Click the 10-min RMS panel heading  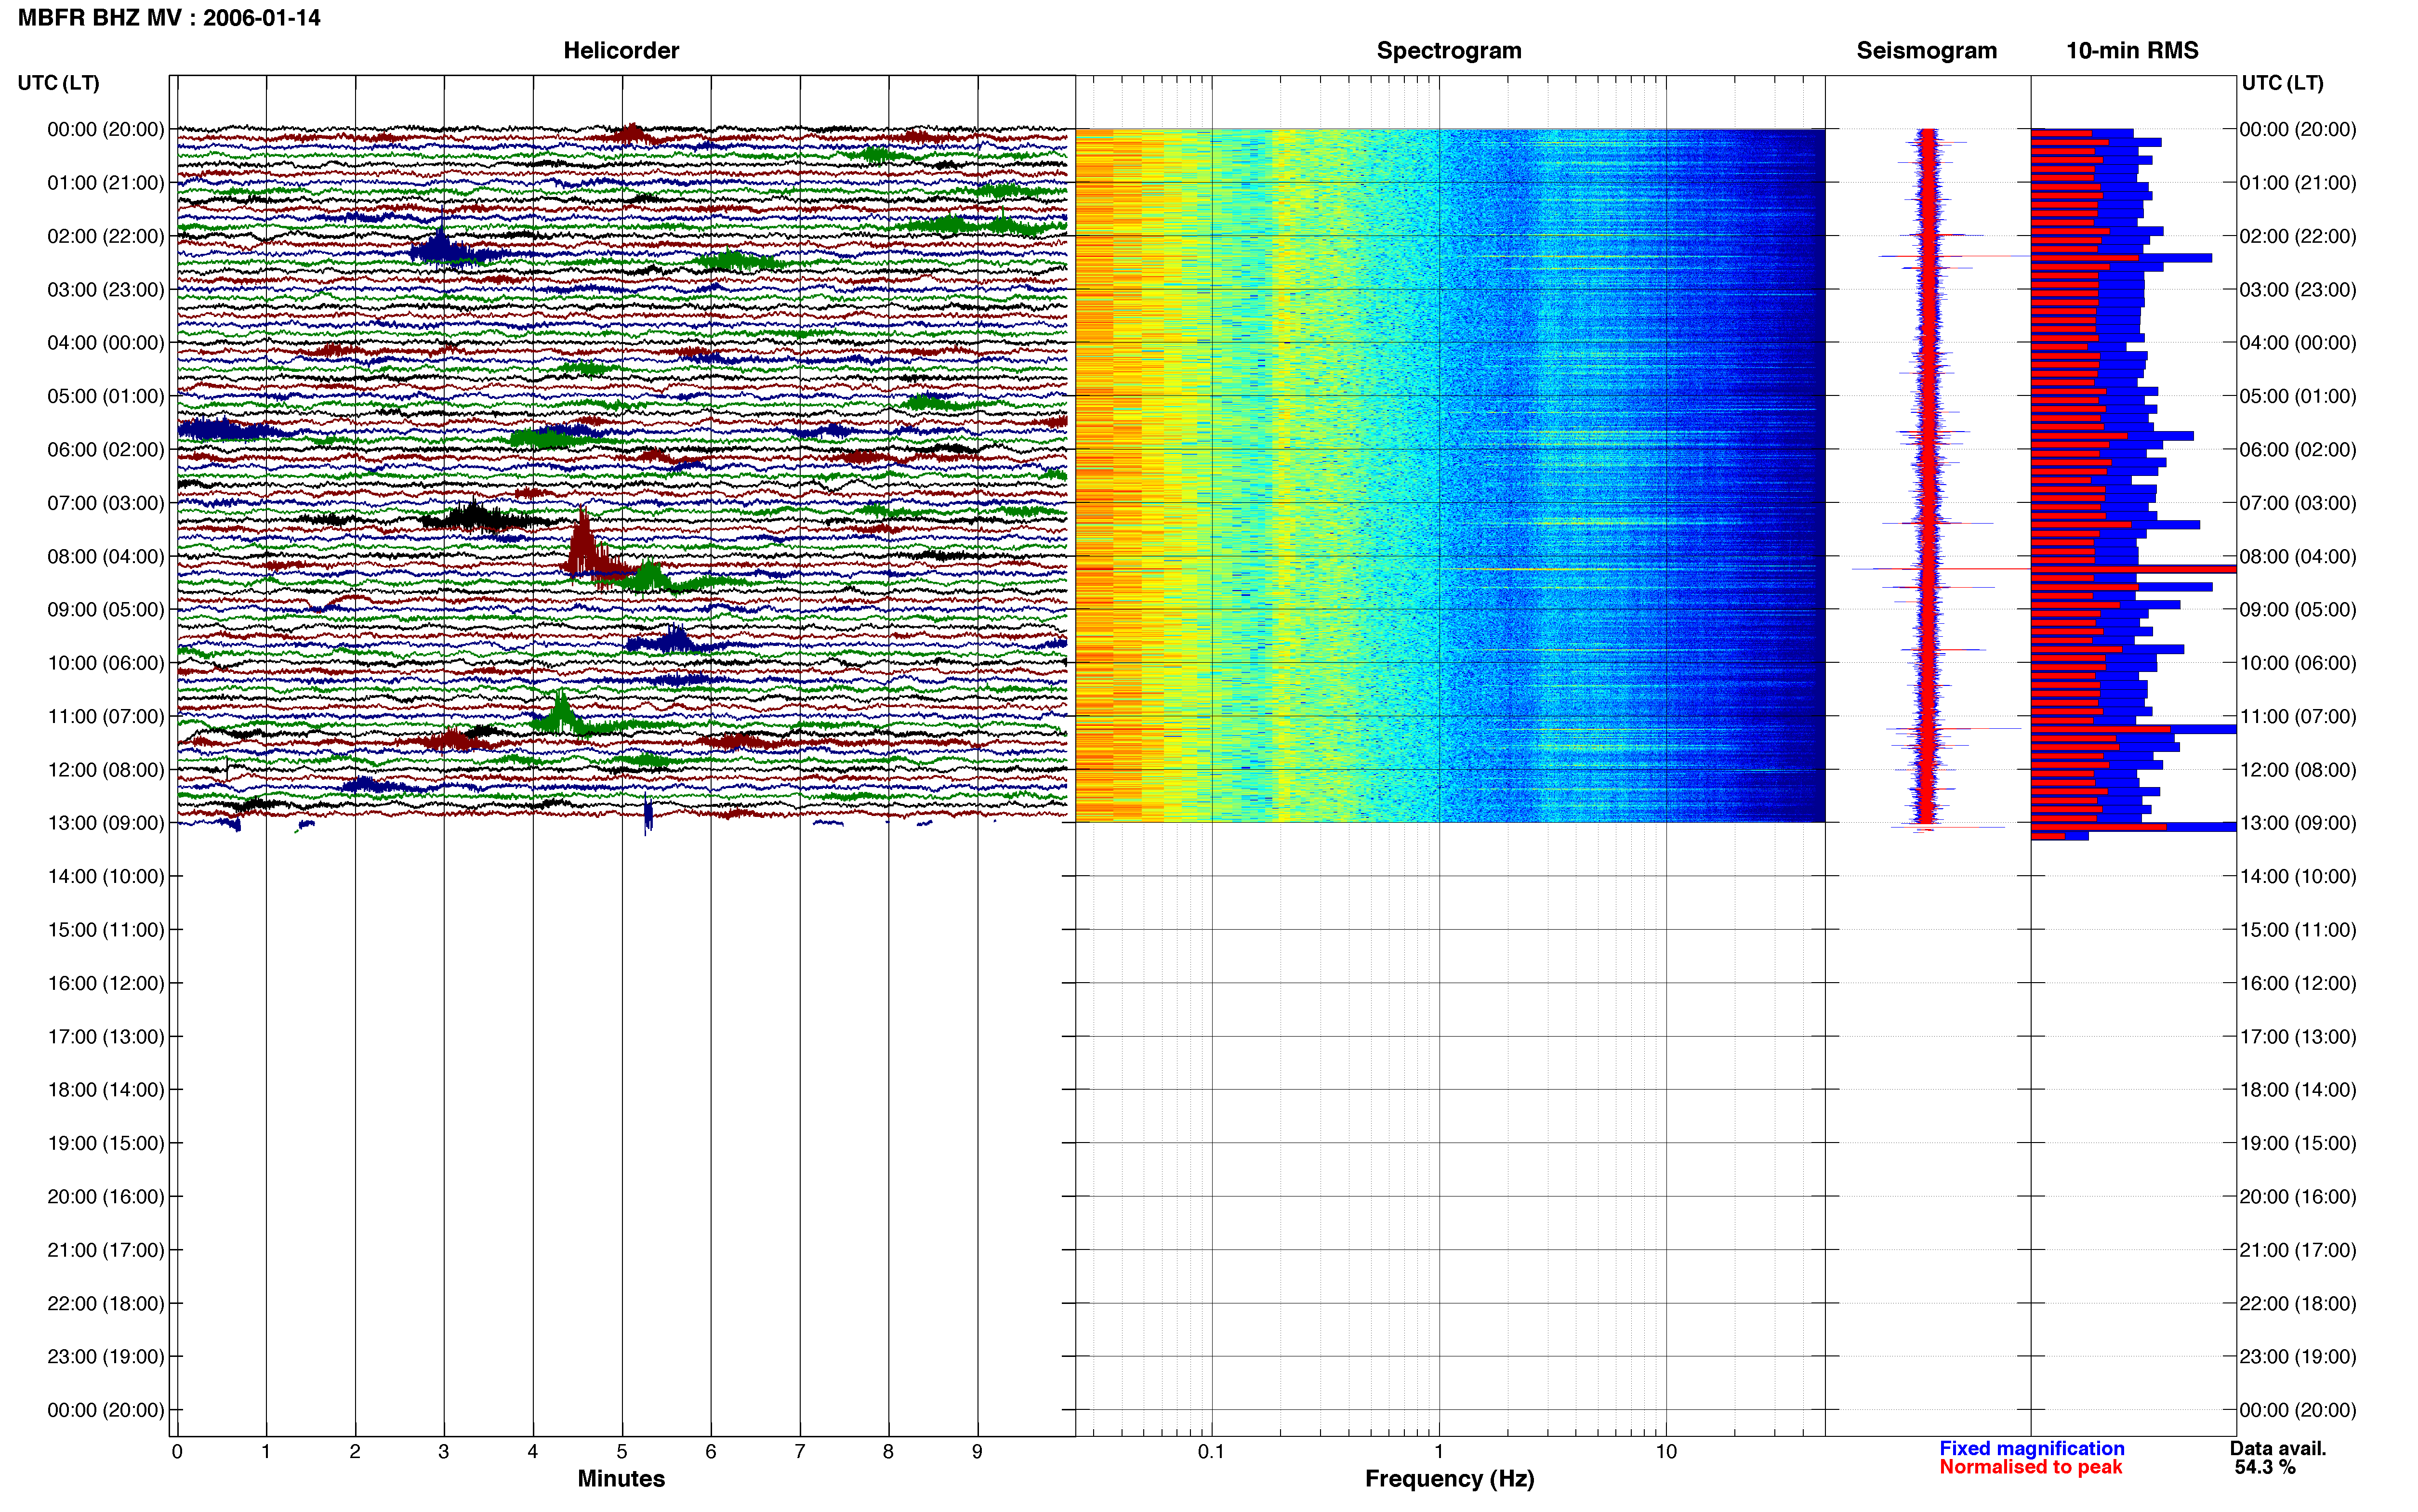click(2132, 50)
